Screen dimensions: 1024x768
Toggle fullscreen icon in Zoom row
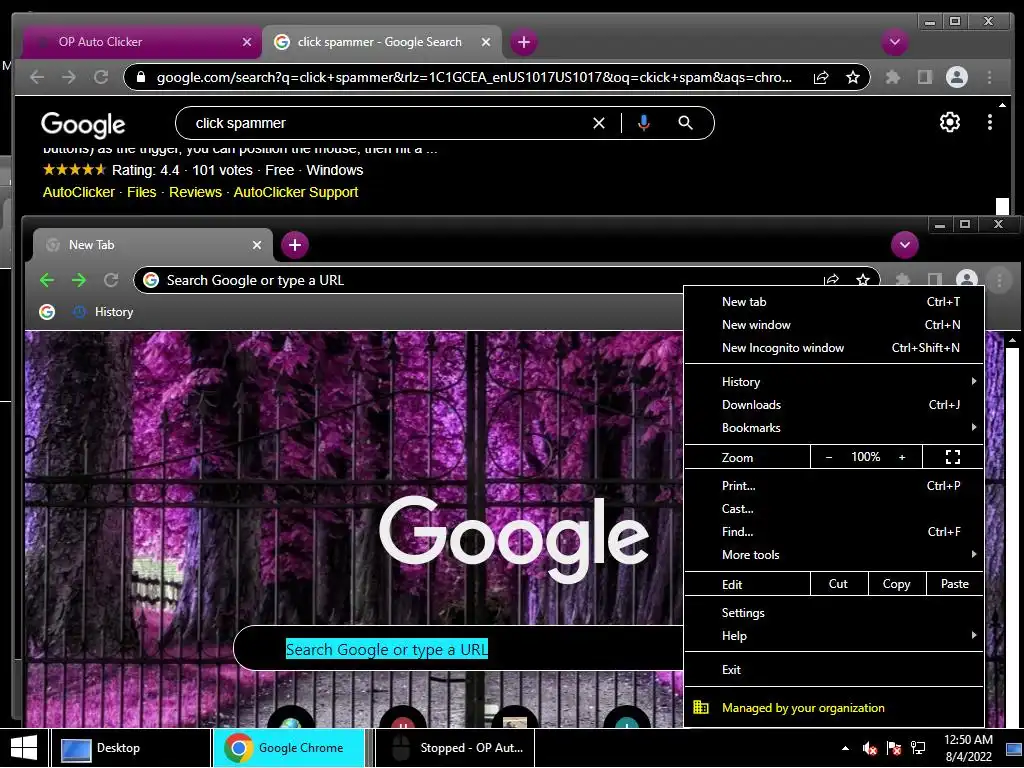(953, 457)
